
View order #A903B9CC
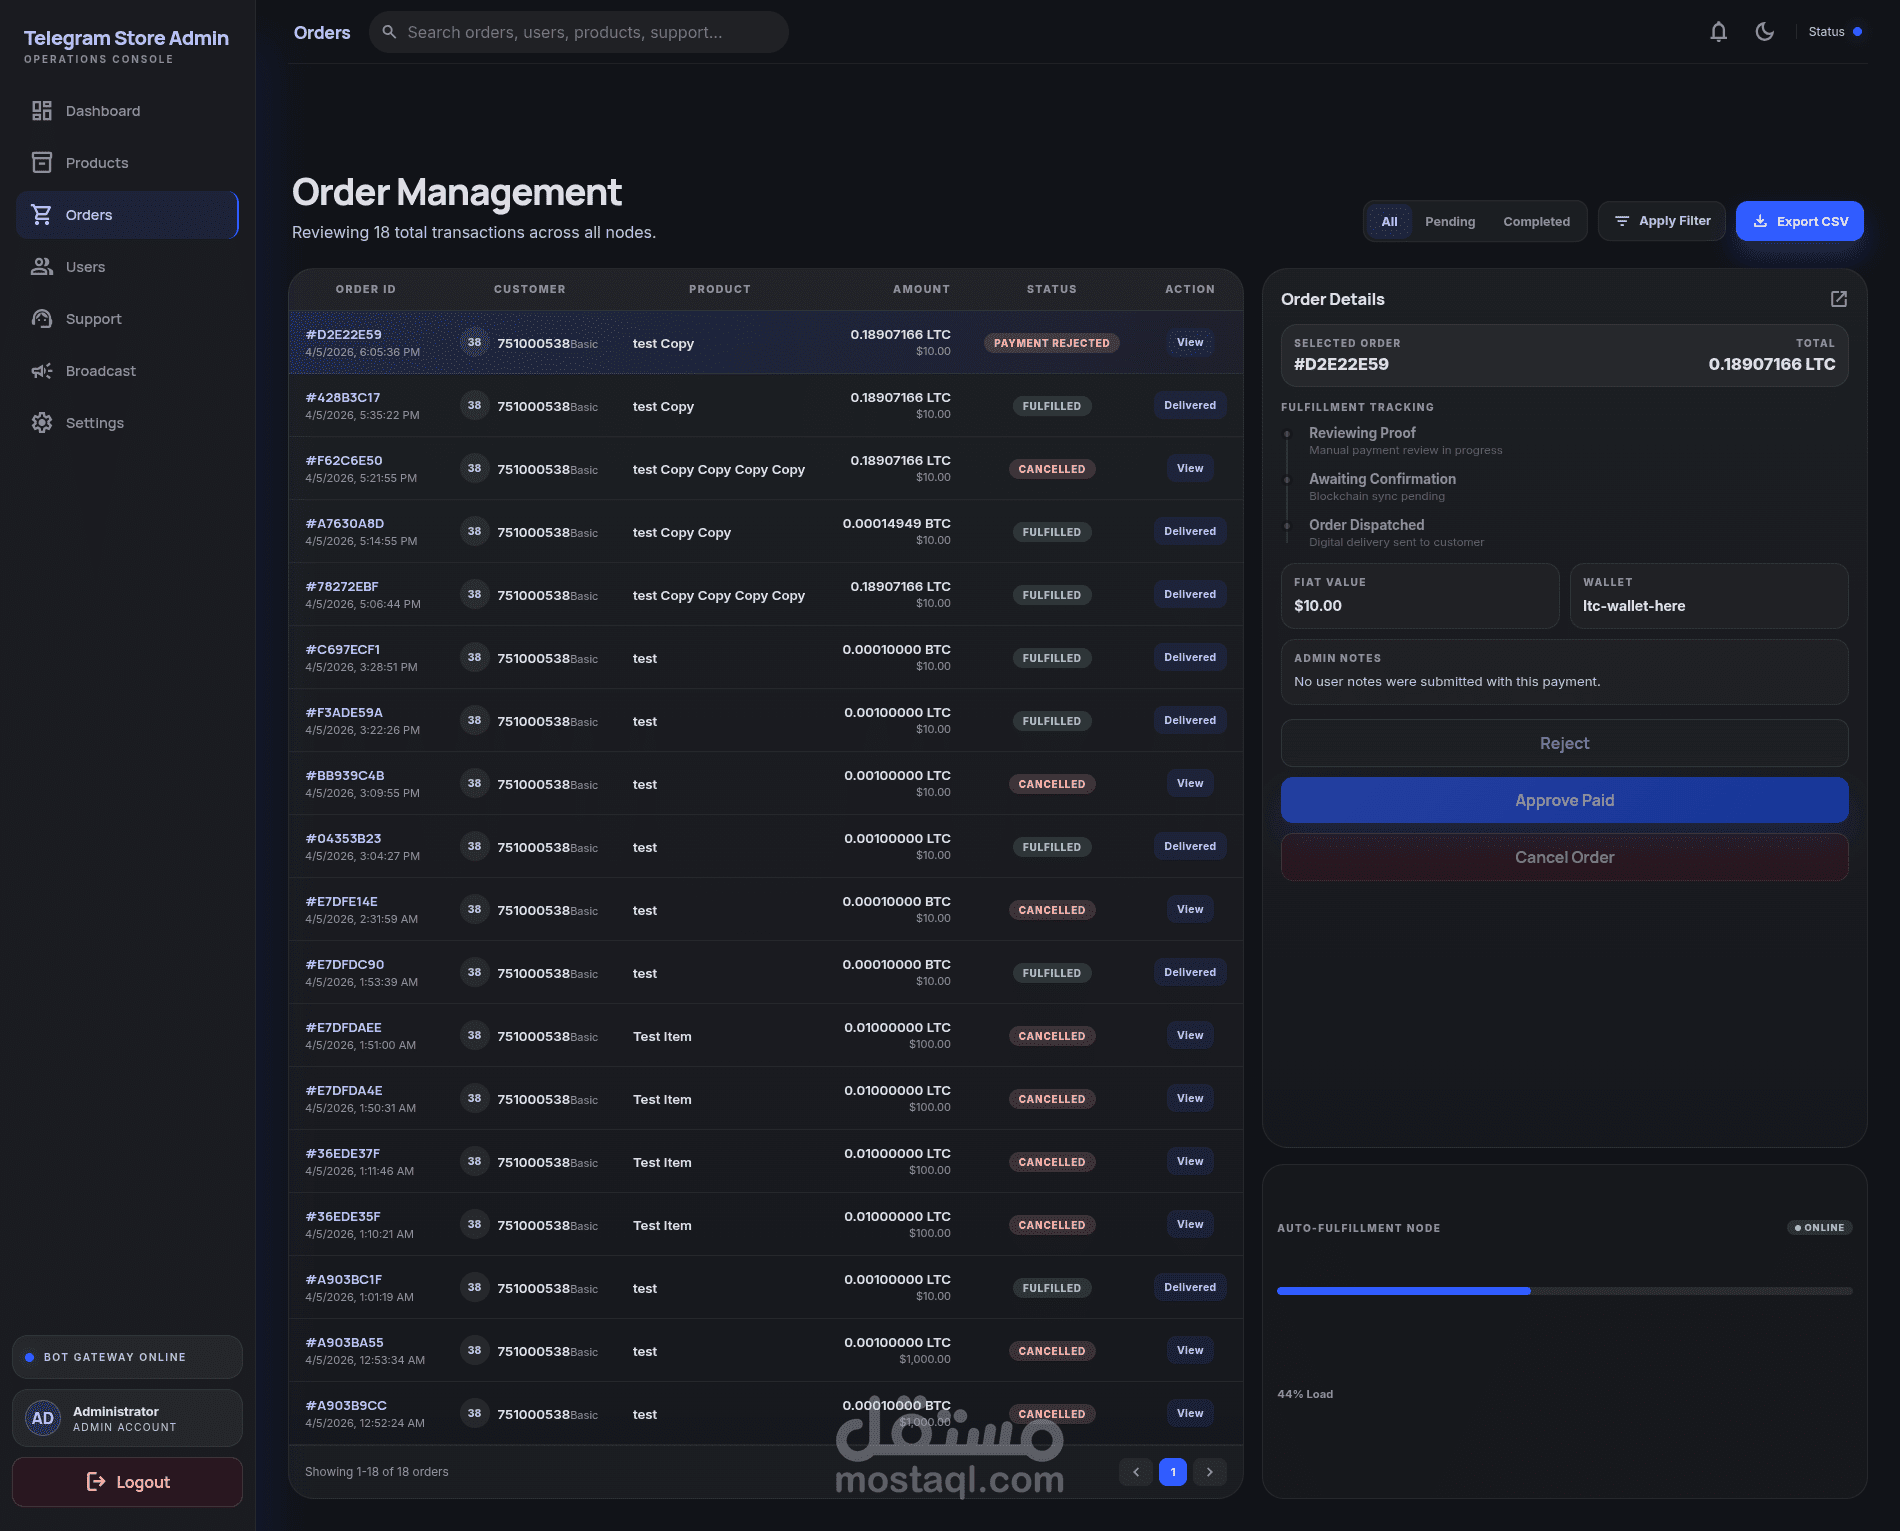tap(1190, 1413)
